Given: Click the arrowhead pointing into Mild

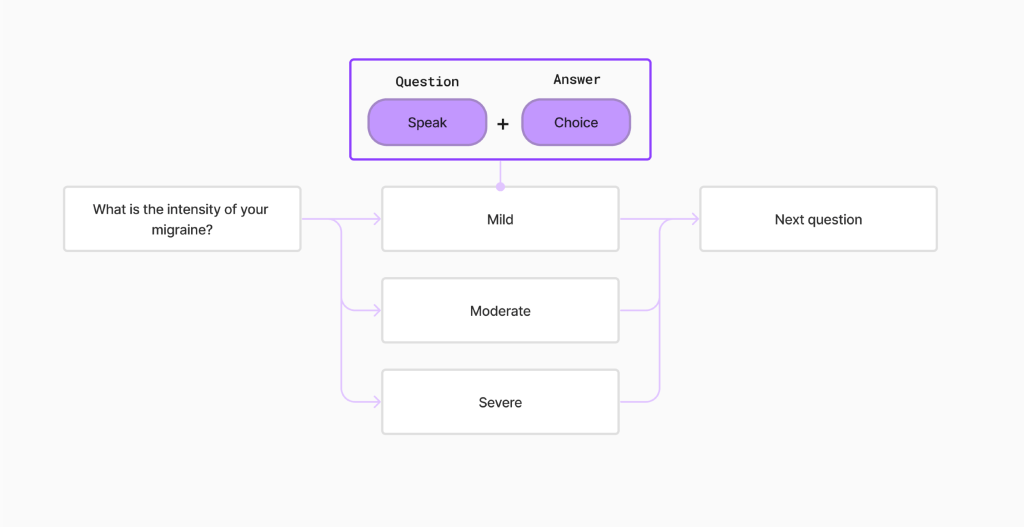Looking at the screenshot, I should (x=376, y=219).
